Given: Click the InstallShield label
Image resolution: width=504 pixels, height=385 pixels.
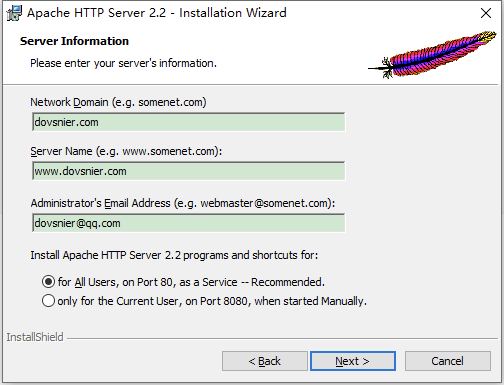Looking at the screenshot, I should 35,337.
